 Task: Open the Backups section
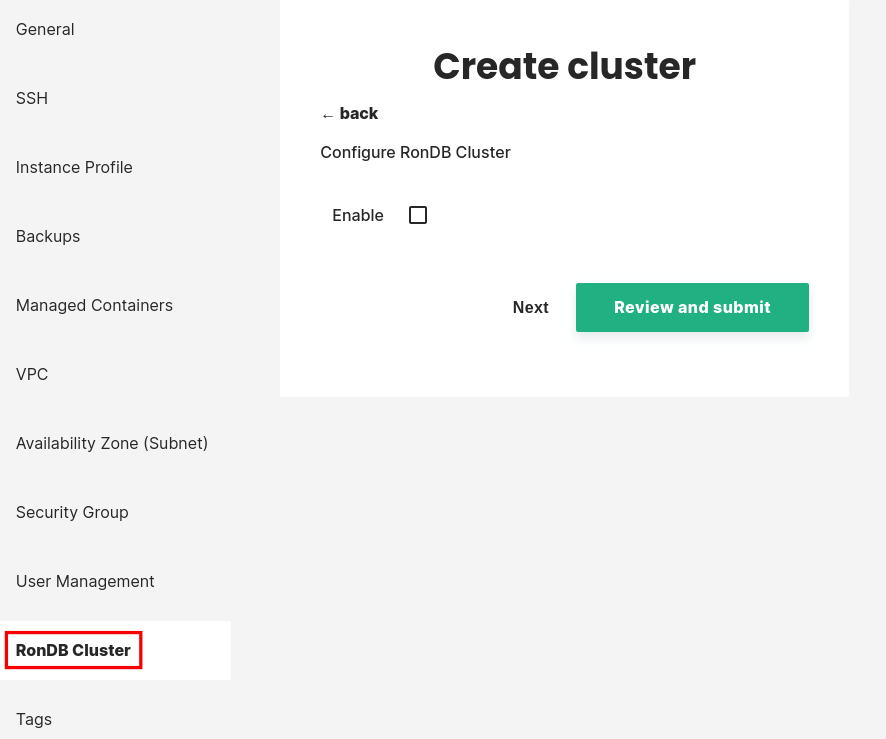pos(48,236)
